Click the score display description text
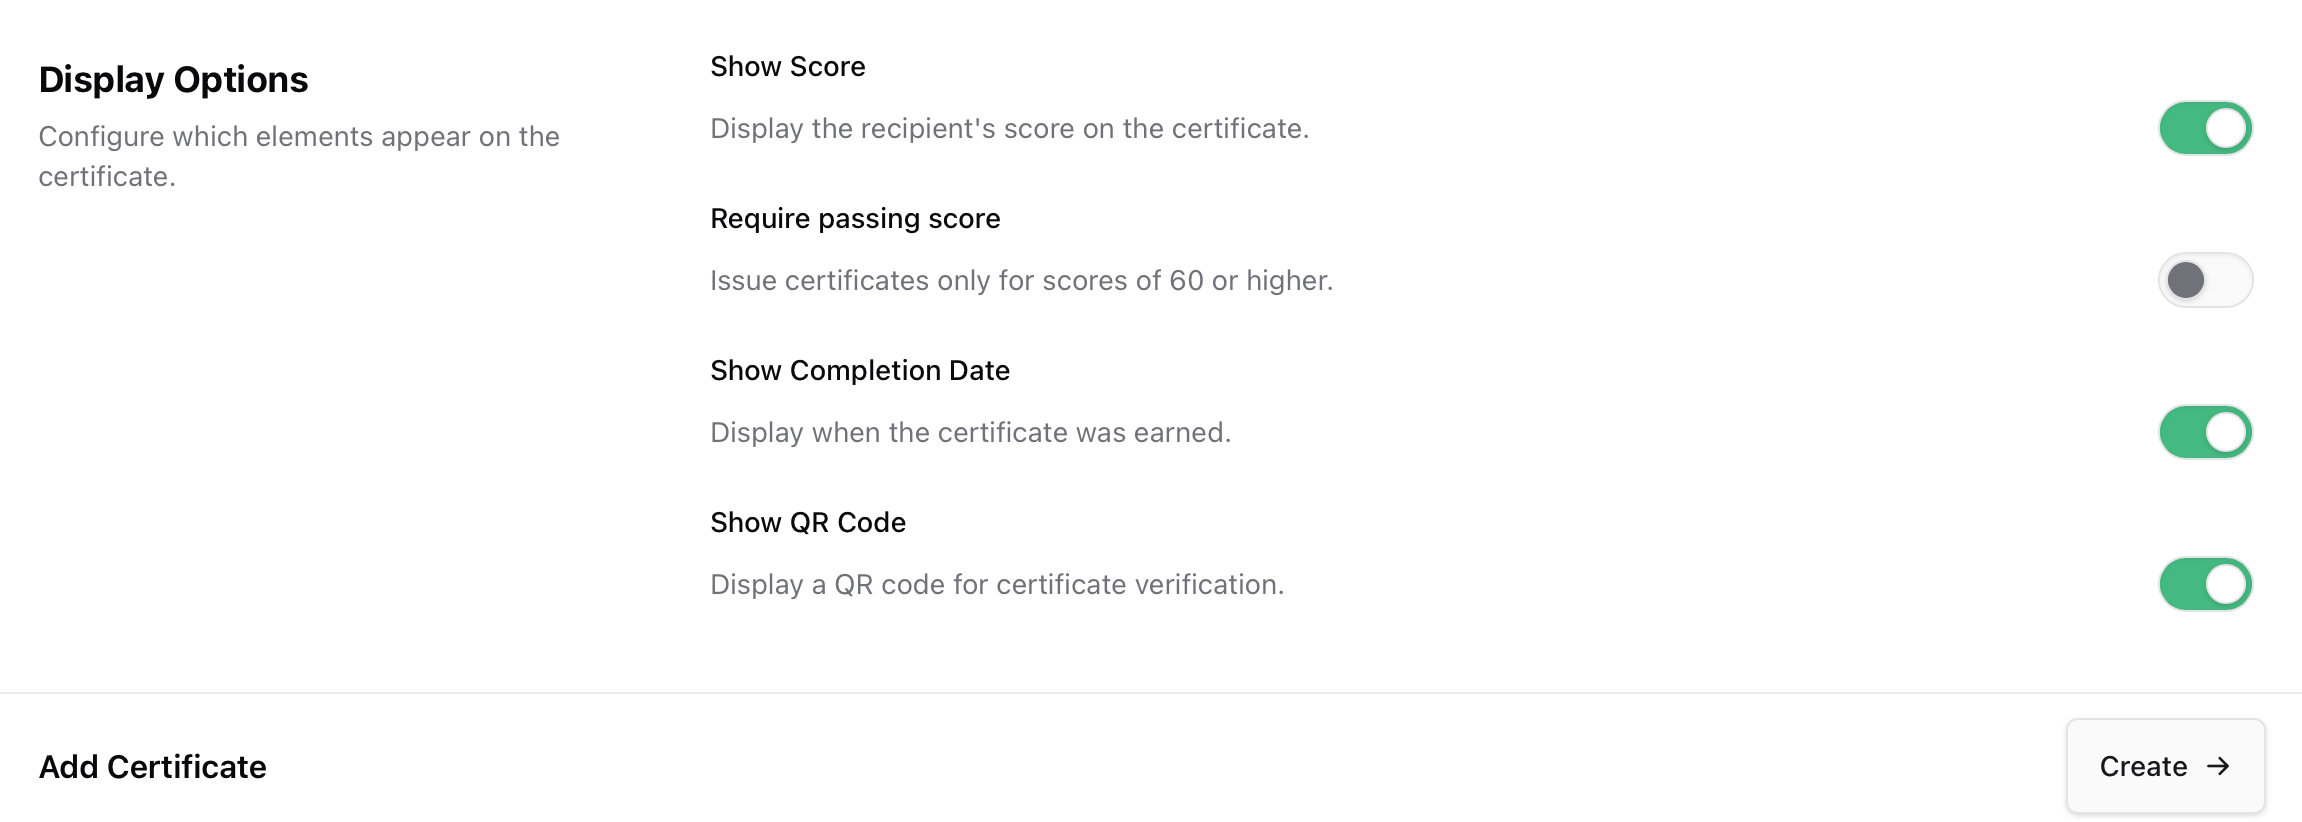 point(1009,128)
